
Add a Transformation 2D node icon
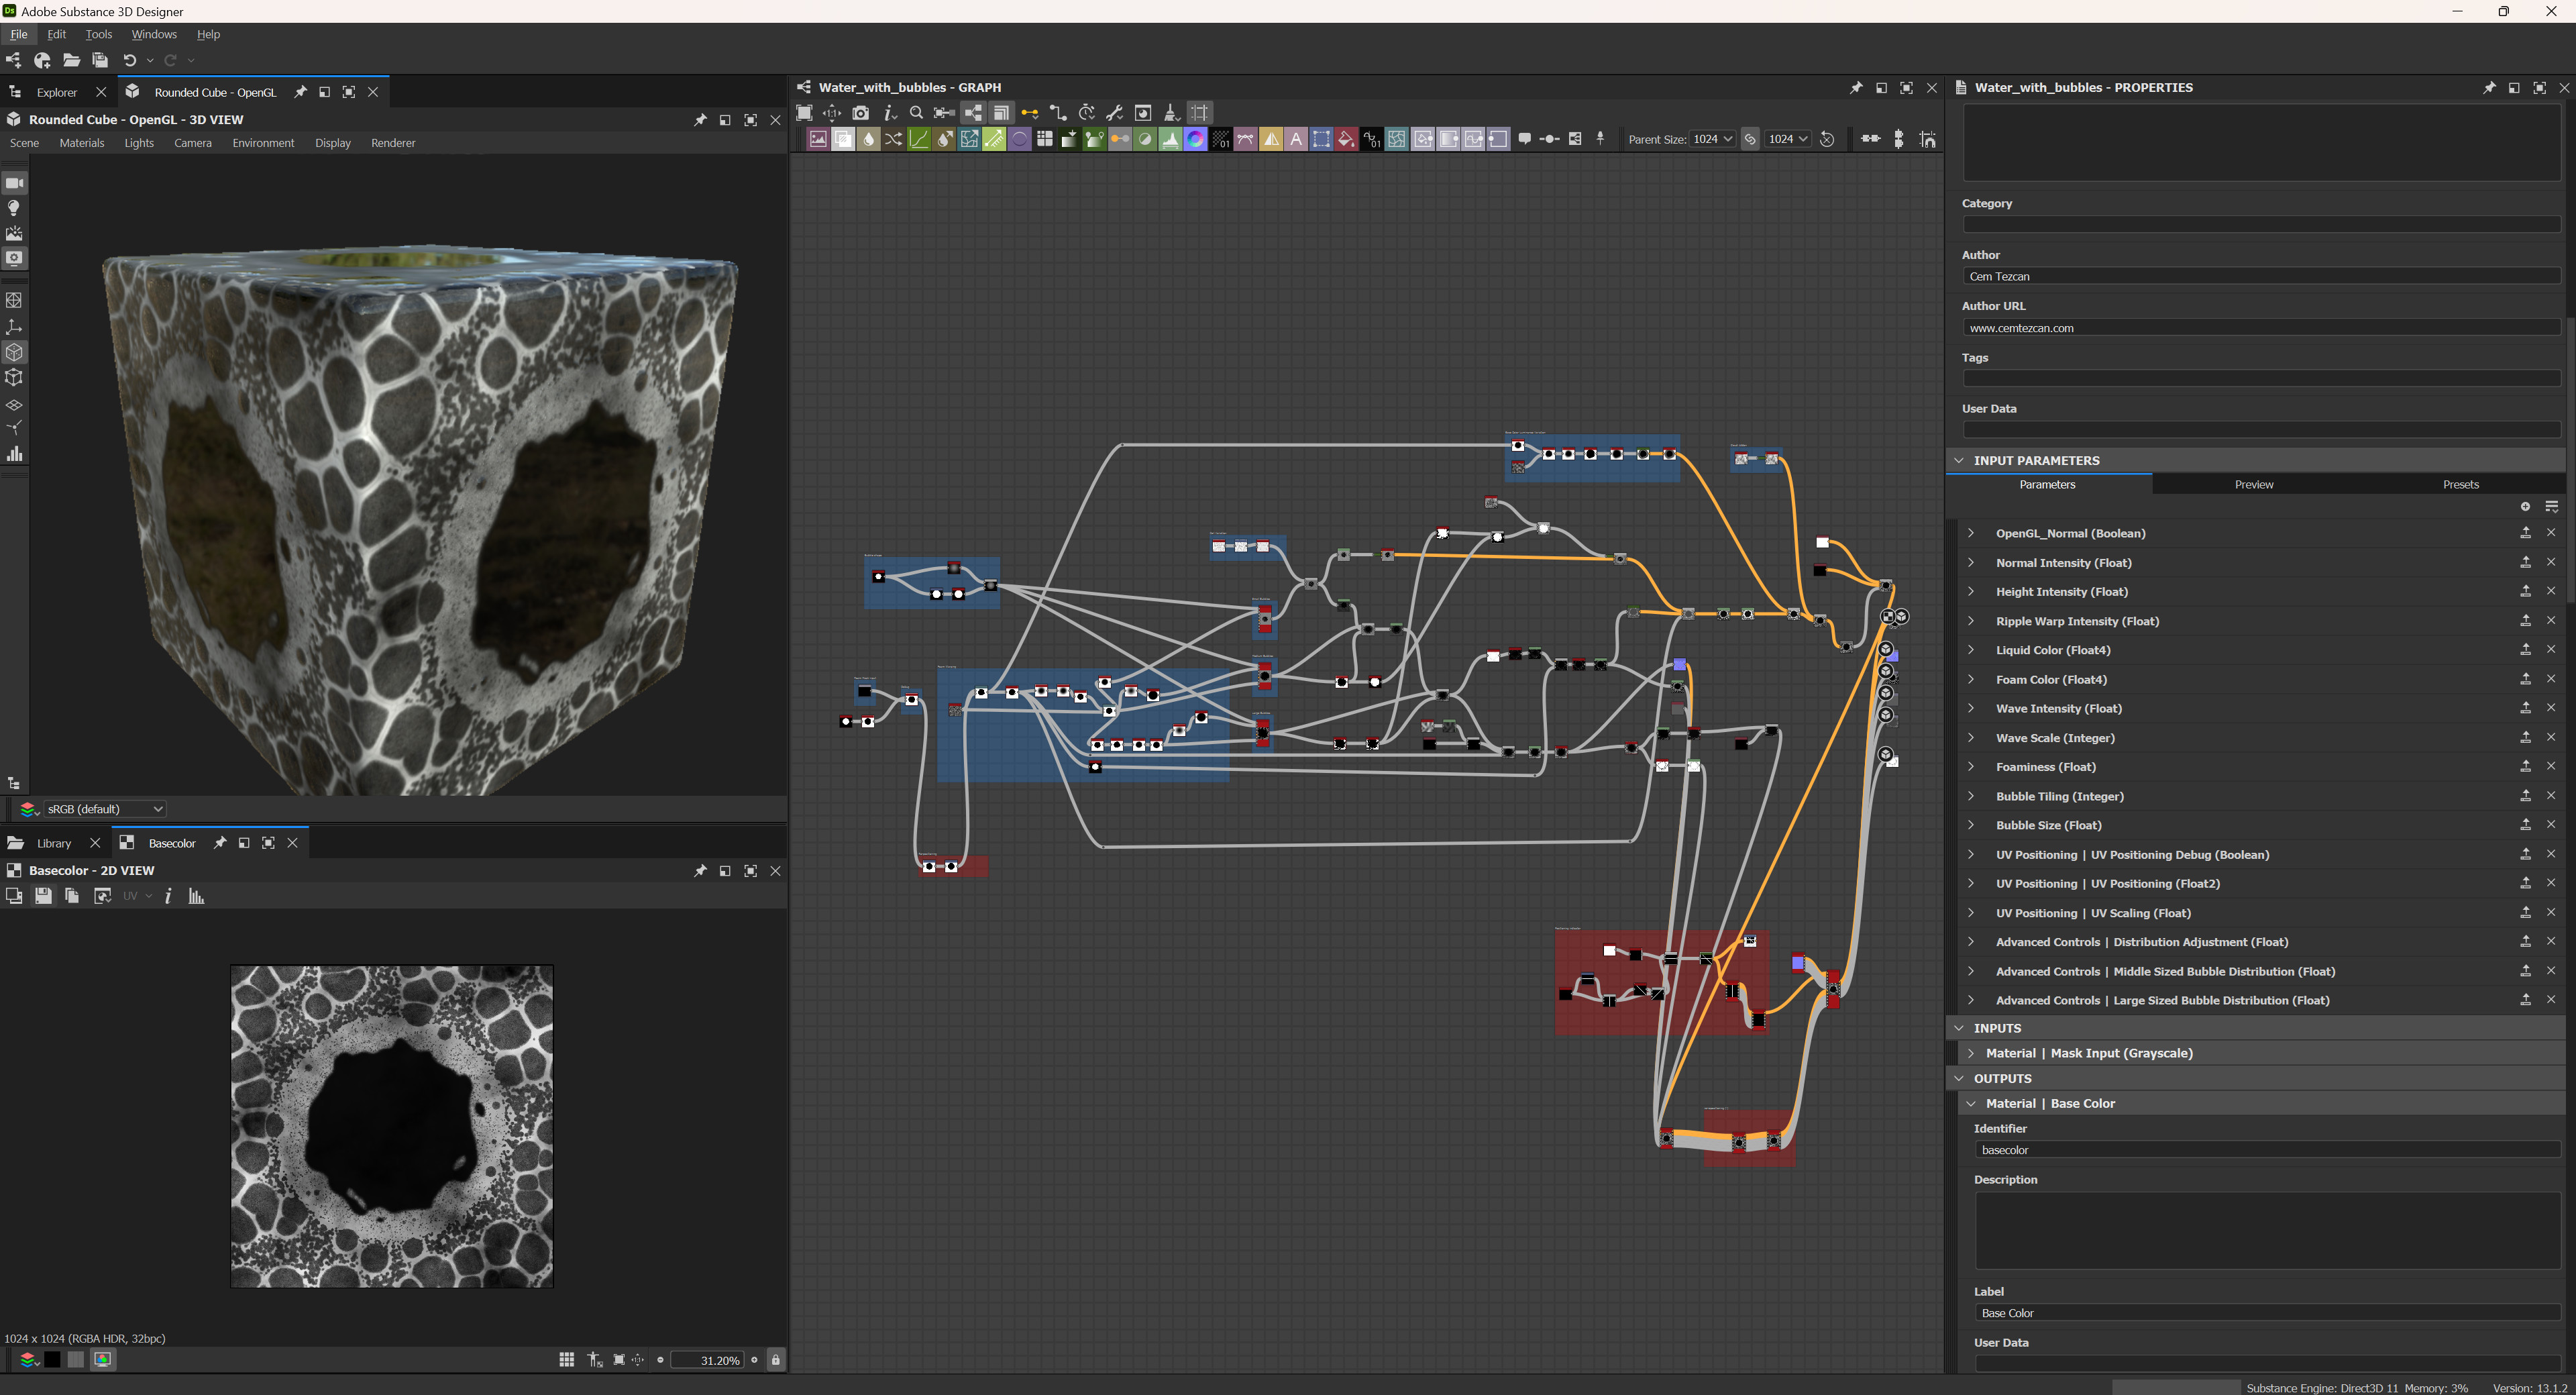point(1321,139)
